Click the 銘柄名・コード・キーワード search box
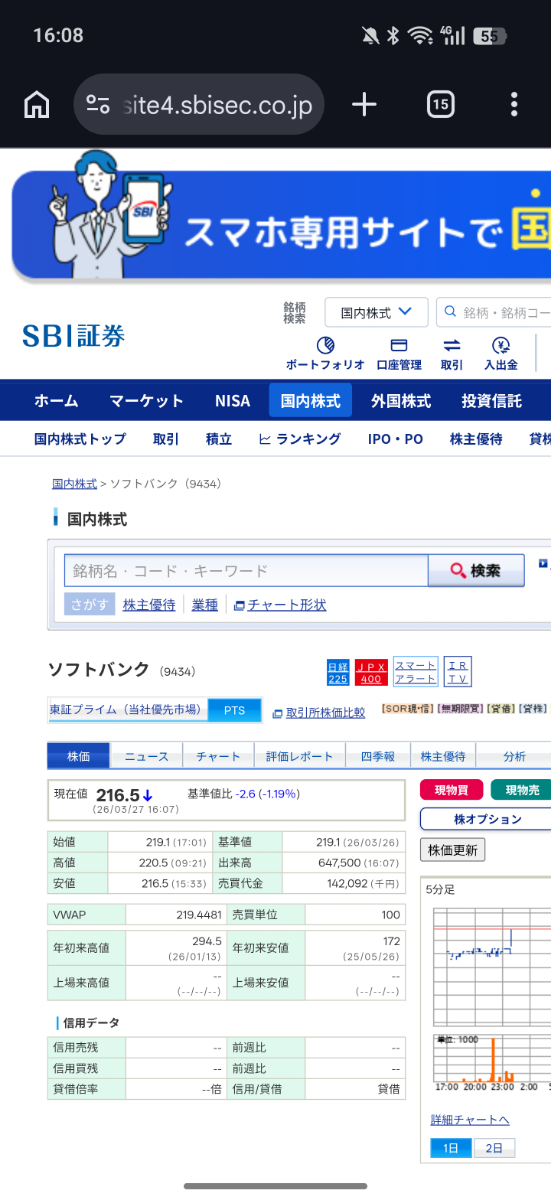This screenshot has height=1200, width=551. coord(246,571)
